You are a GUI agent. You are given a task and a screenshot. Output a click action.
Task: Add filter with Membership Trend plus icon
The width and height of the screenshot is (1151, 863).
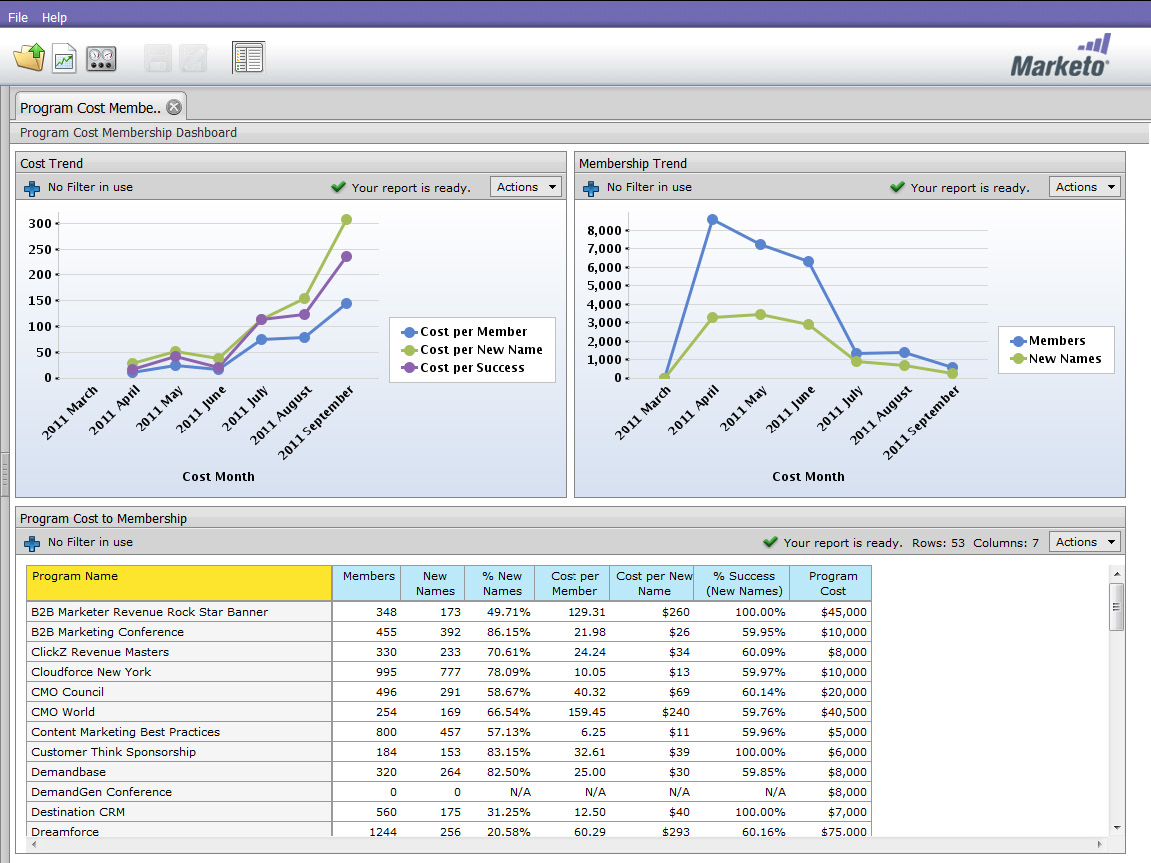(591, 188)
